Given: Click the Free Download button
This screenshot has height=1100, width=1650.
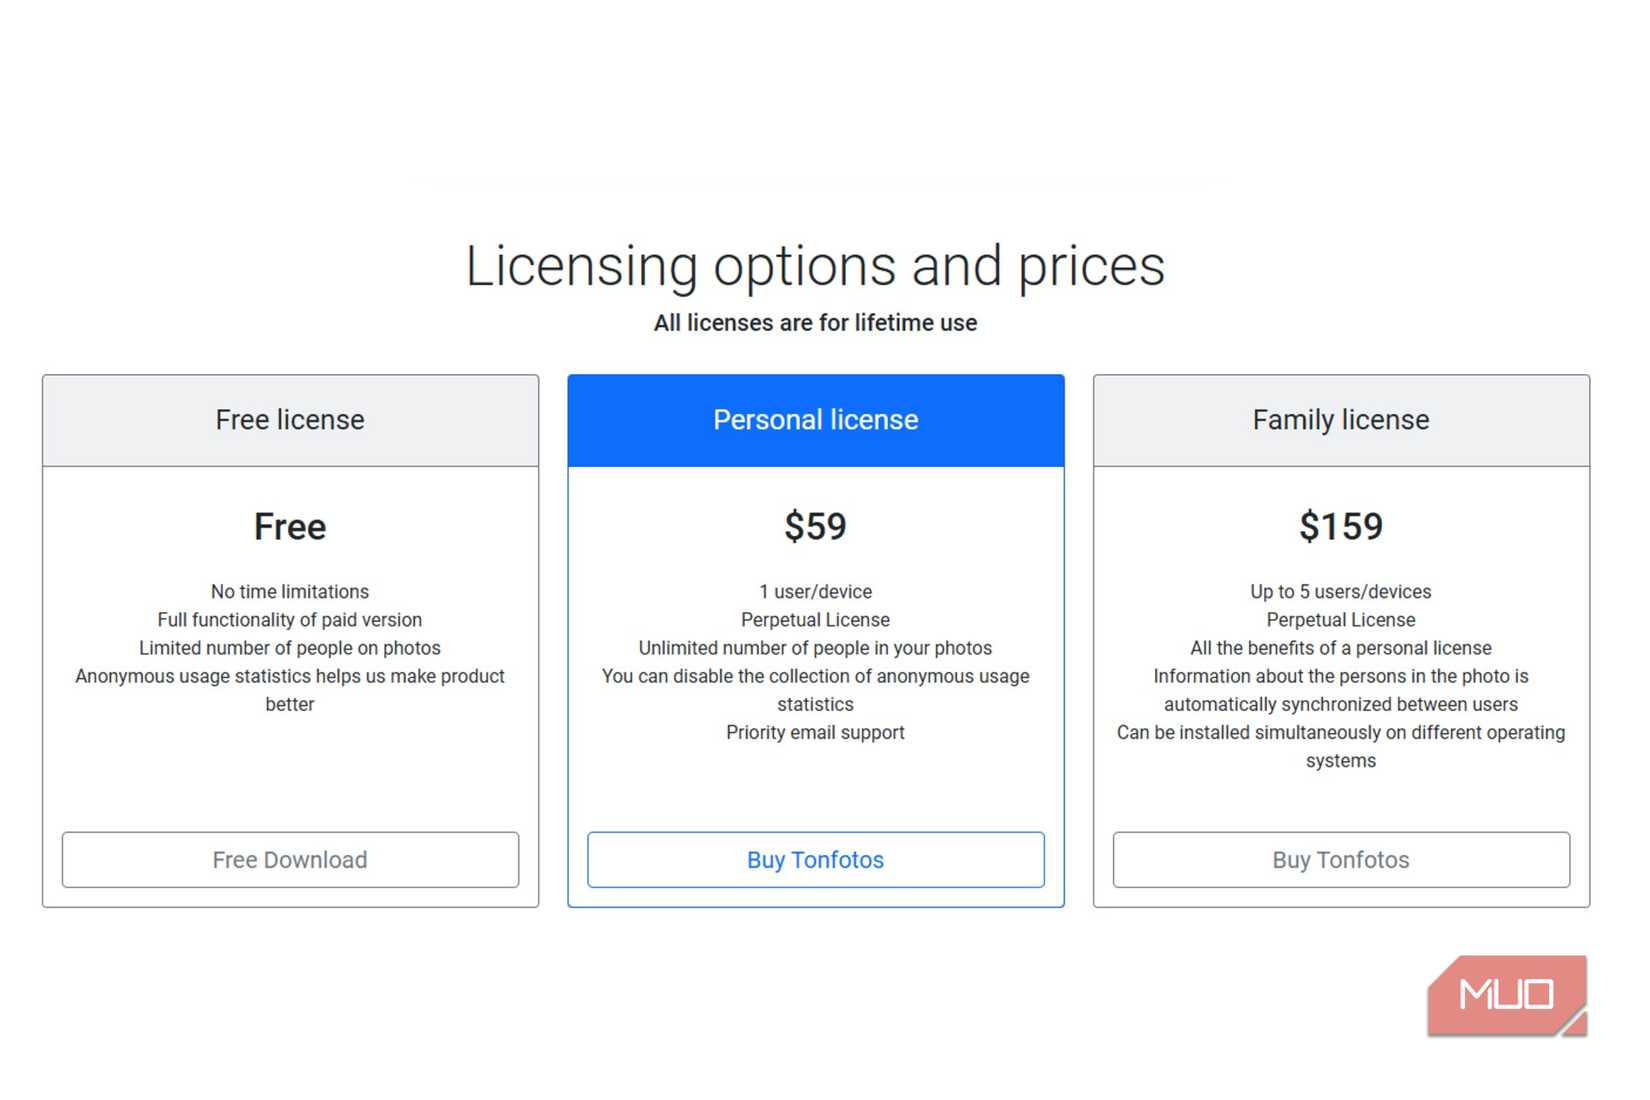Looking at the screenshot, I should tap(290, 859).
